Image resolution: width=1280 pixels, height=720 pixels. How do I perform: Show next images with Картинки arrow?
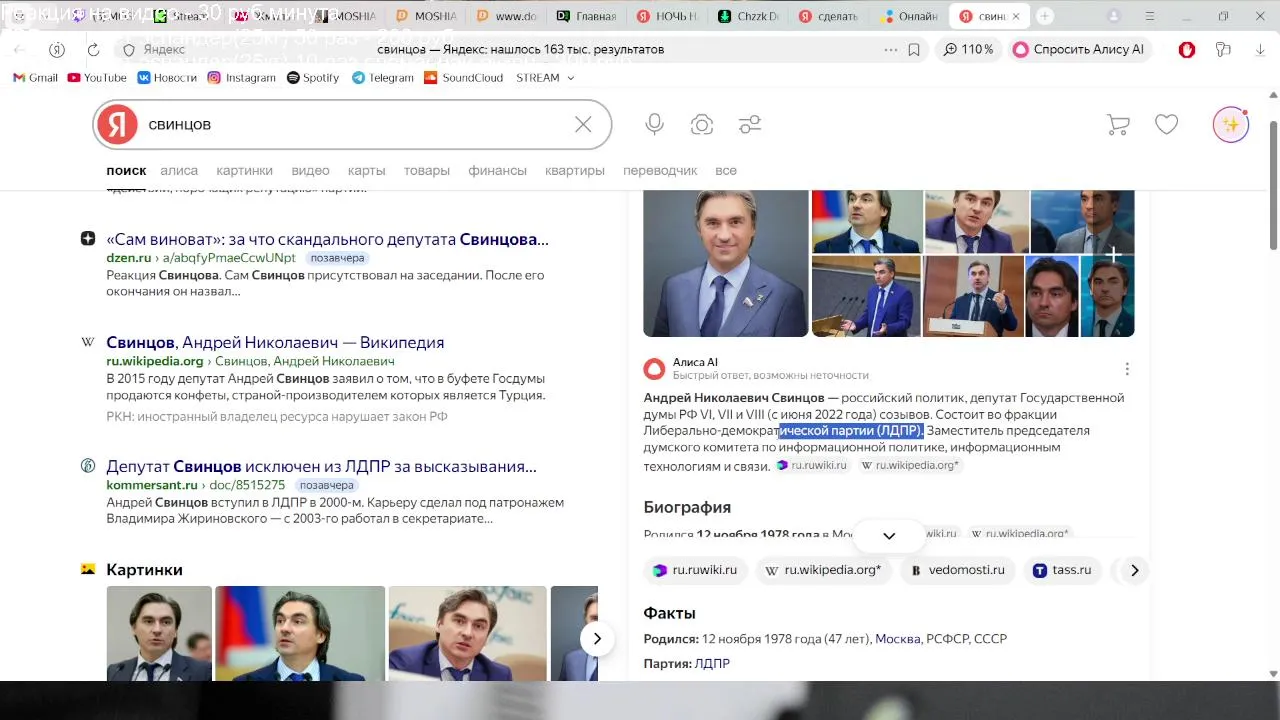pos(597,638)
